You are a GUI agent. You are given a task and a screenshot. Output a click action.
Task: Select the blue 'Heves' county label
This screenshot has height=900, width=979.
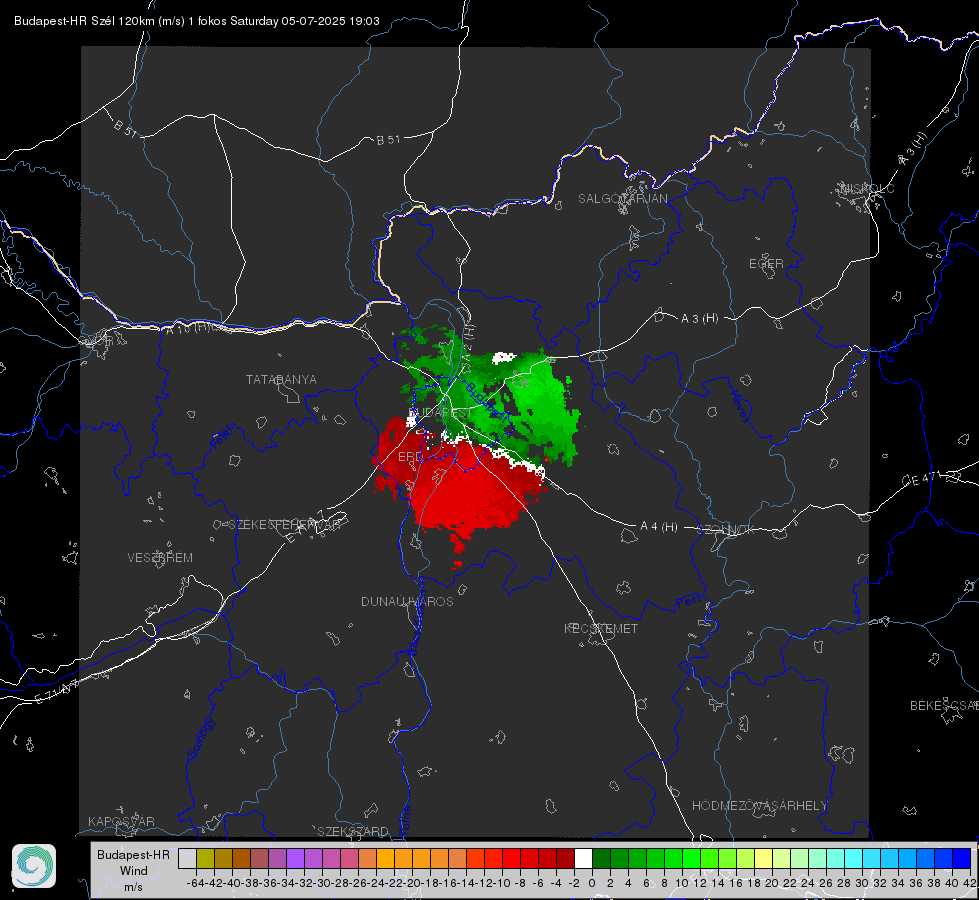coord(739,405)
